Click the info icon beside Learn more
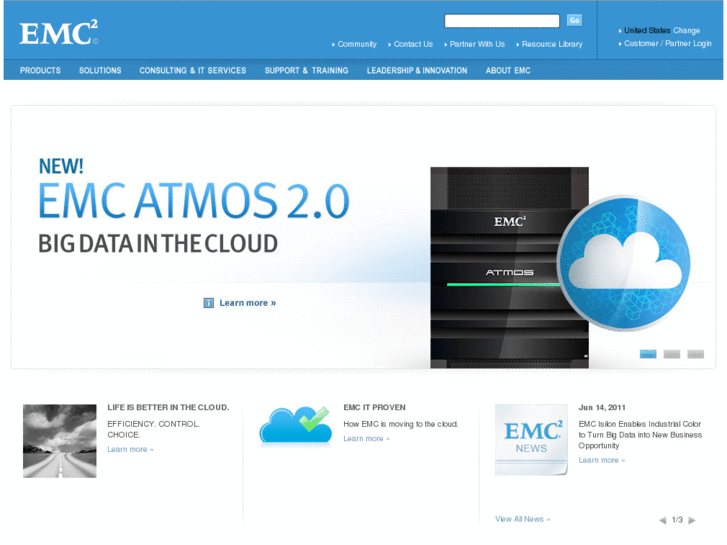 click(x=209, y=303)
